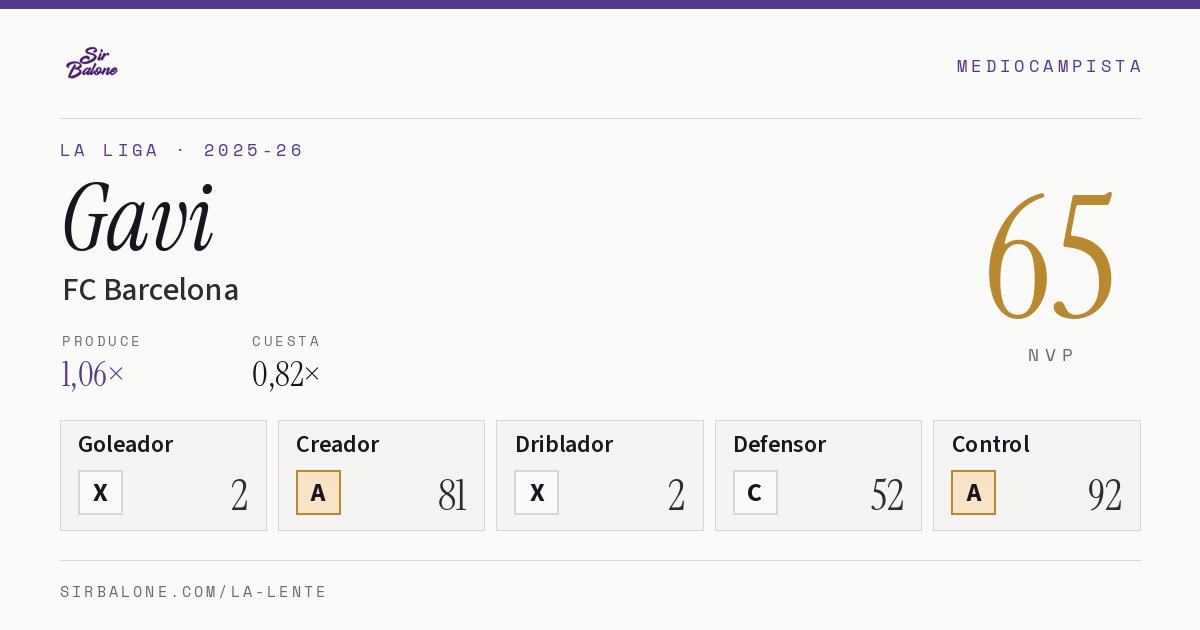This screenshot has width=1200, height=630.
Task: Click the Sir Balone logo
Action: [92, 63]
